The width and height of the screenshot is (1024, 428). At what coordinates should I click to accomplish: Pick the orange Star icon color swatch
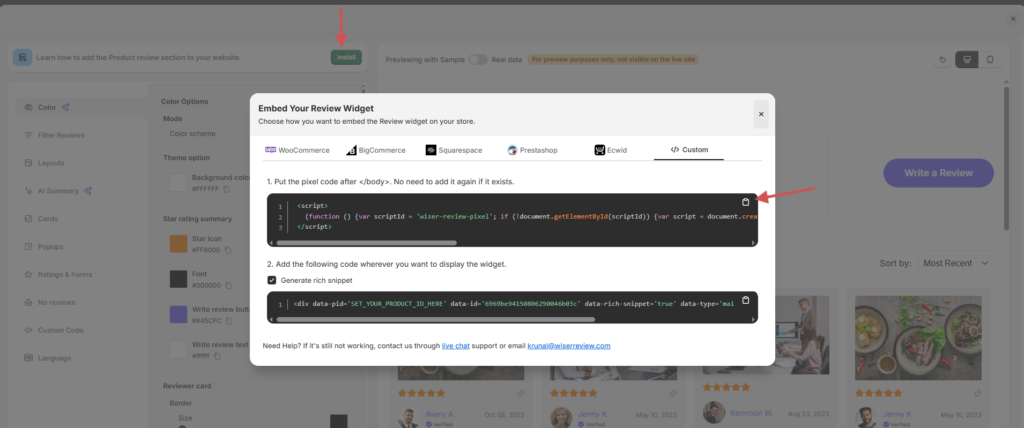point(178,244)
